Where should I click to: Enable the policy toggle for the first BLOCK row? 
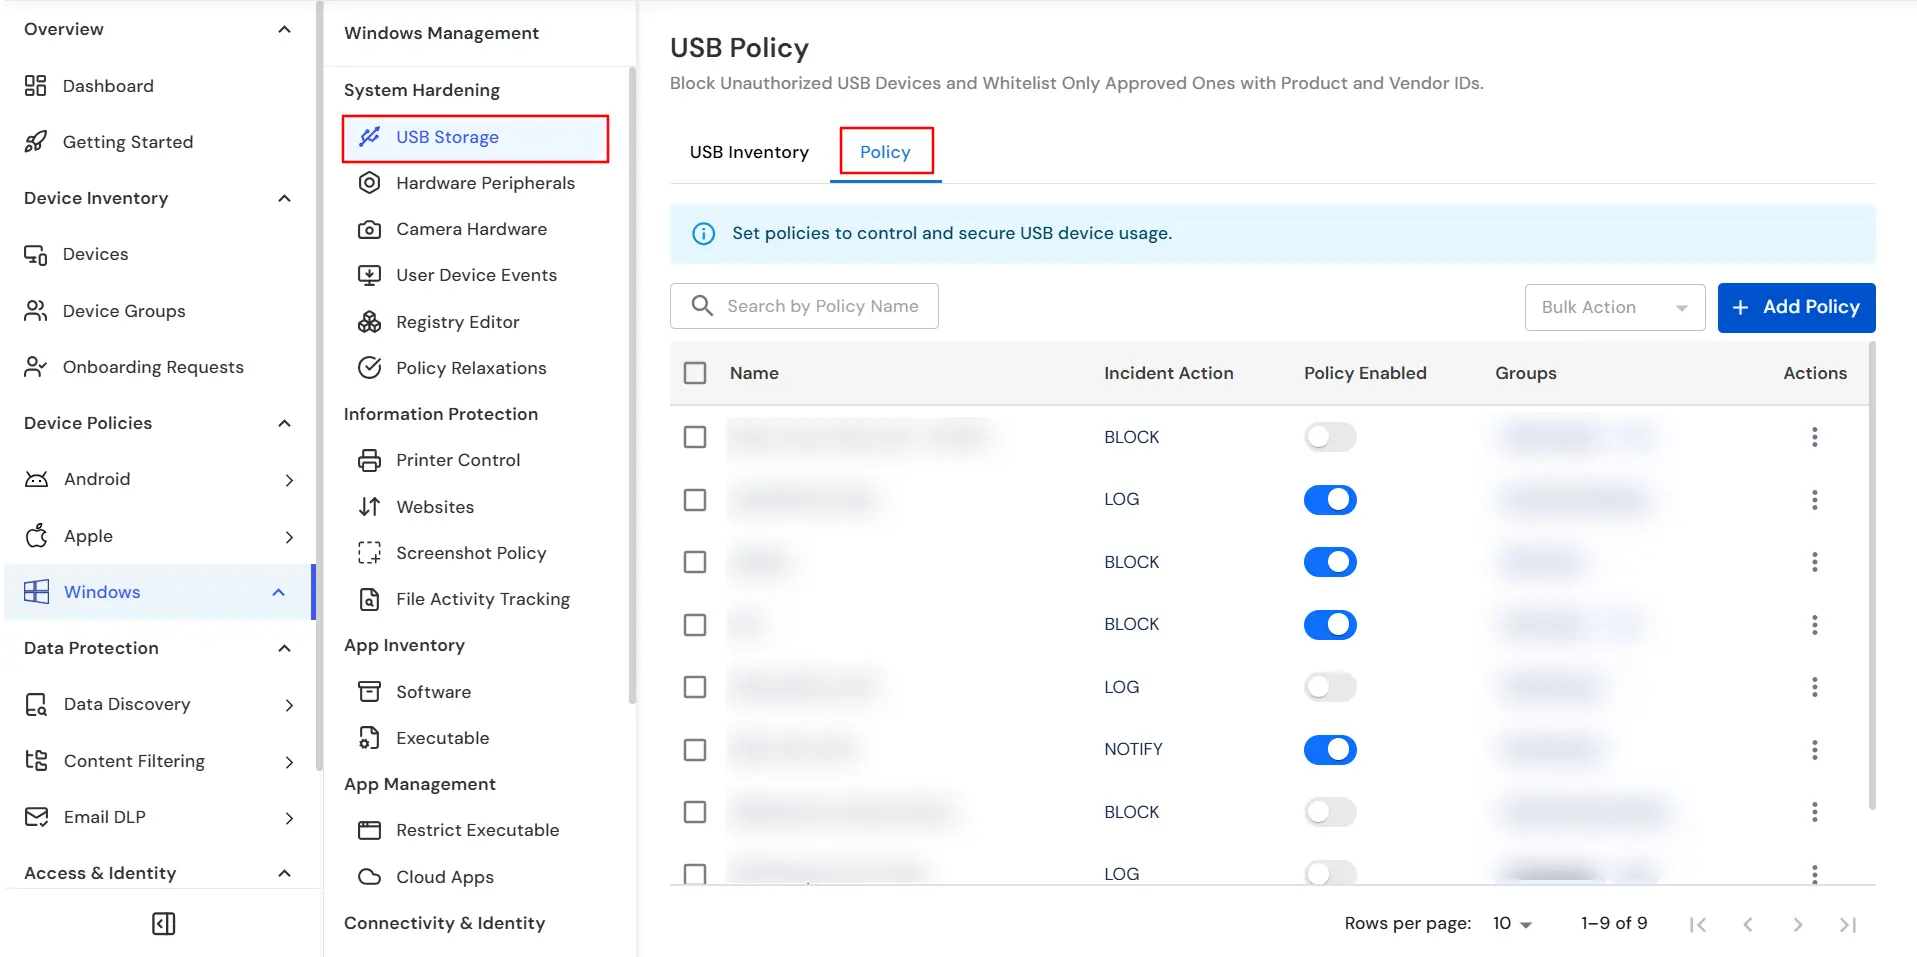[1329, 437]
